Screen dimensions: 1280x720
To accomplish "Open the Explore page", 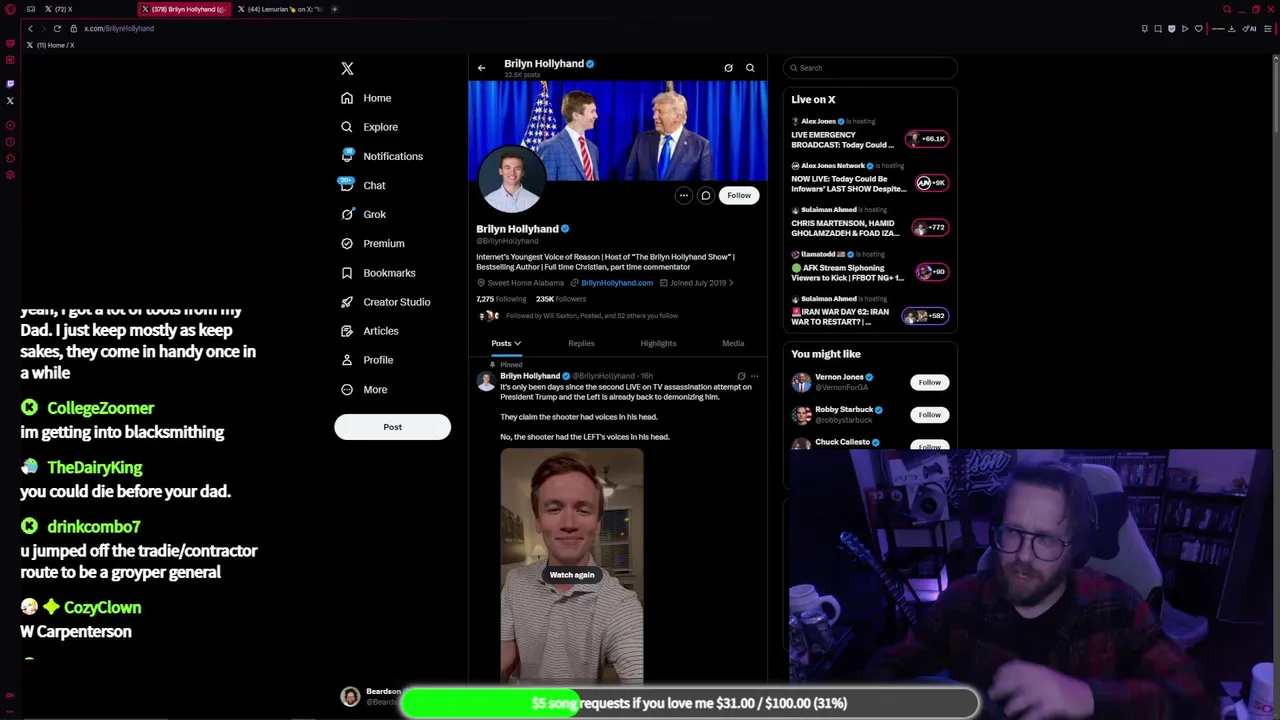I will (x=369, y=127).
